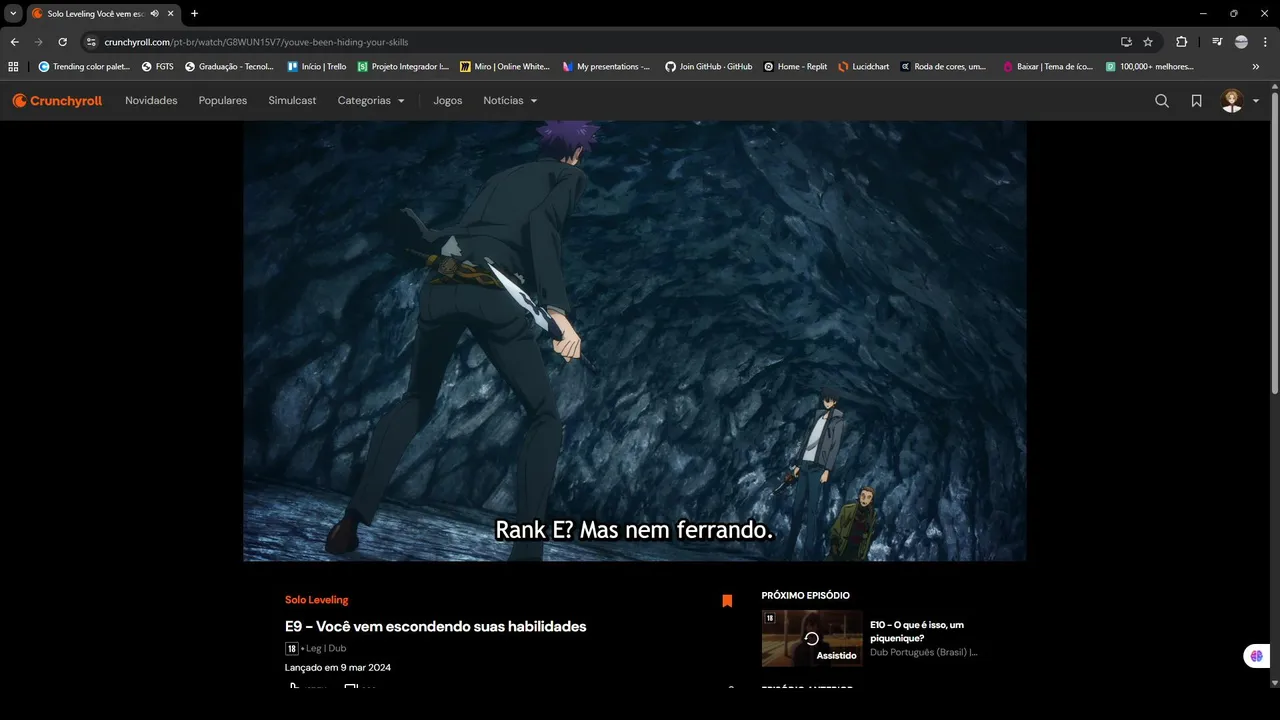Click the purple floating extension button
The width and height of the screenshot is (1280, 720).
point(1257,656)
